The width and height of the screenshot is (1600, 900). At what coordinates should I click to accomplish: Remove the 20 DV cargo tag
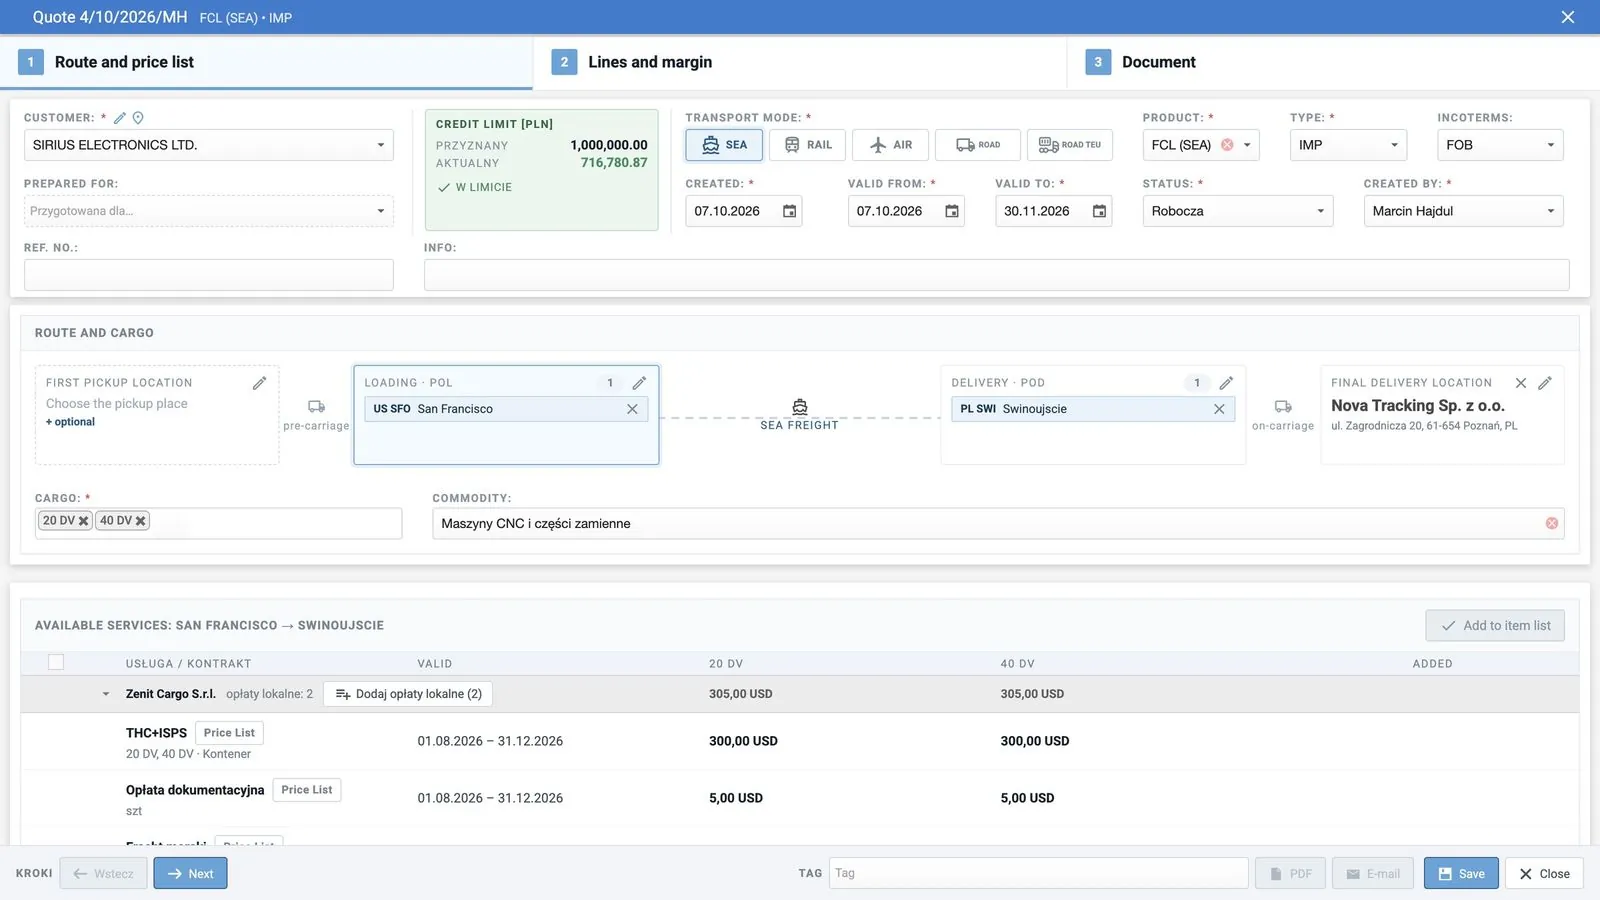coord(84,521)
